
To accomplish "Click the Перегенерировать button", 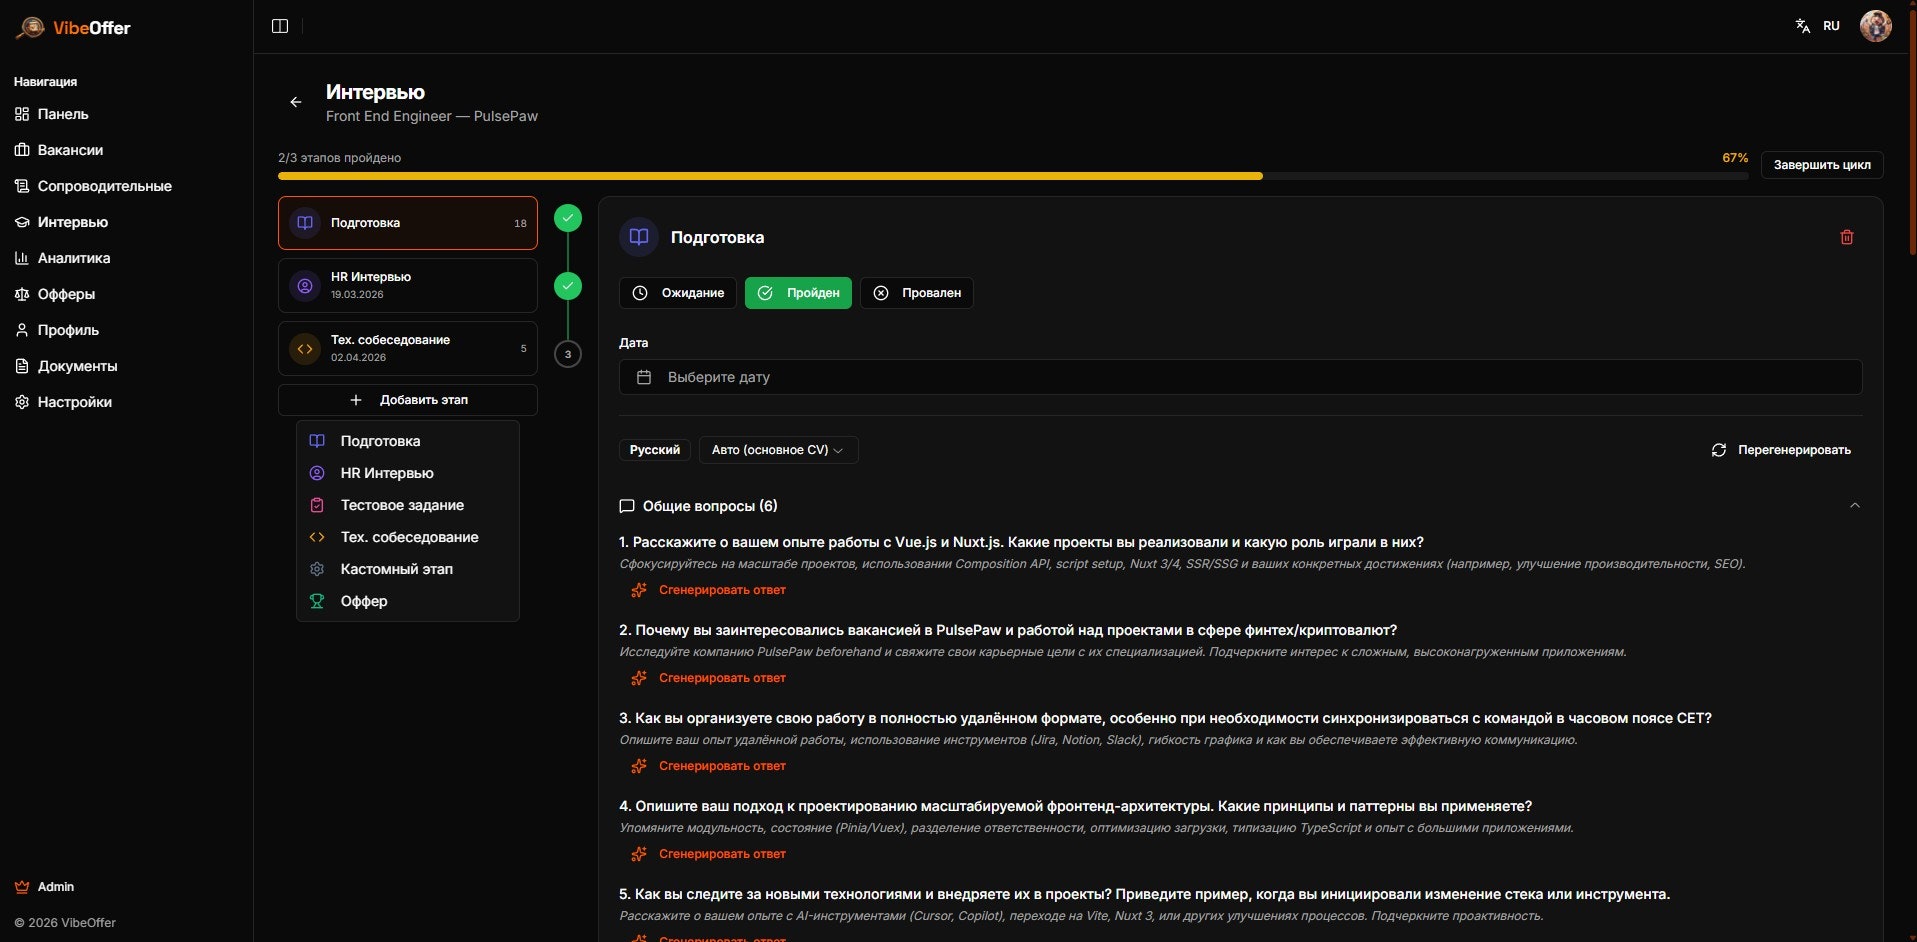I will 1780,450.
